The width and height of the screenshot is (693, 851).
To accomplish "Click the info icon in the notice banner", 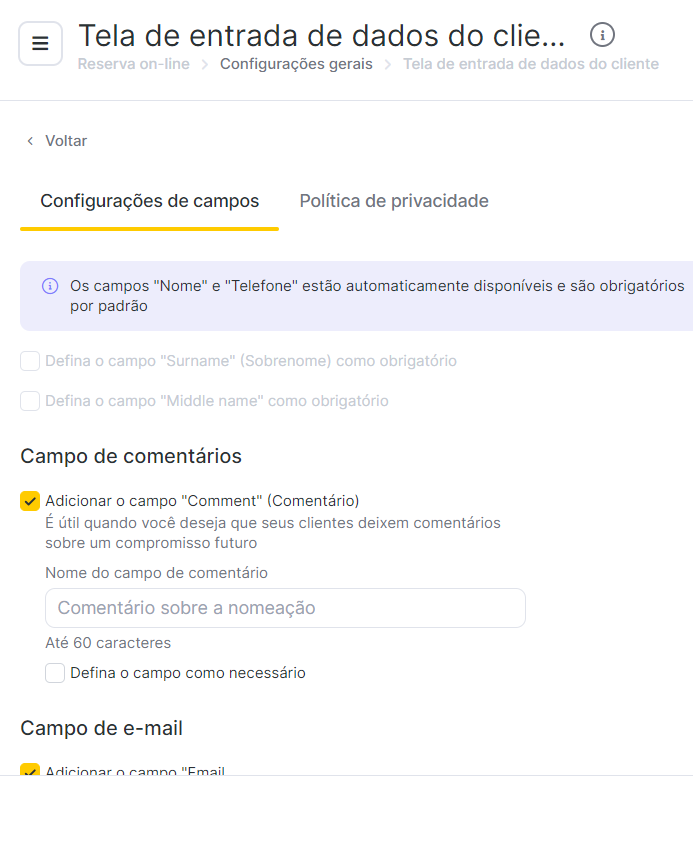I will [x=50, y=286].
